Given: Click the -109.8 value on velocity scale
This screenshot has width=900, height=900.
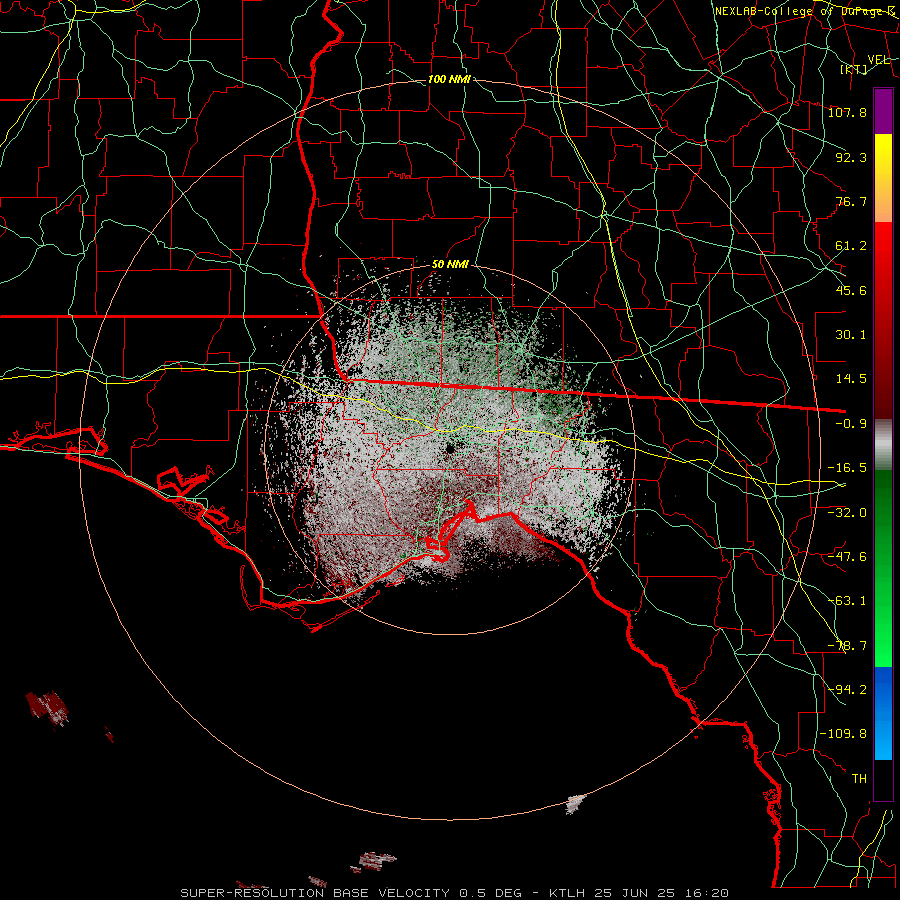Looking at the screenshot, I should pos(843,734).
